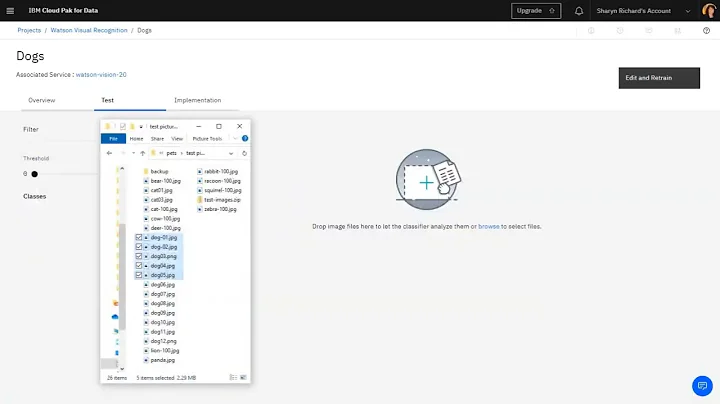The image size is (720, 404).
Task: Click the Explorer title bar folder icon
Action: point(107,126)
